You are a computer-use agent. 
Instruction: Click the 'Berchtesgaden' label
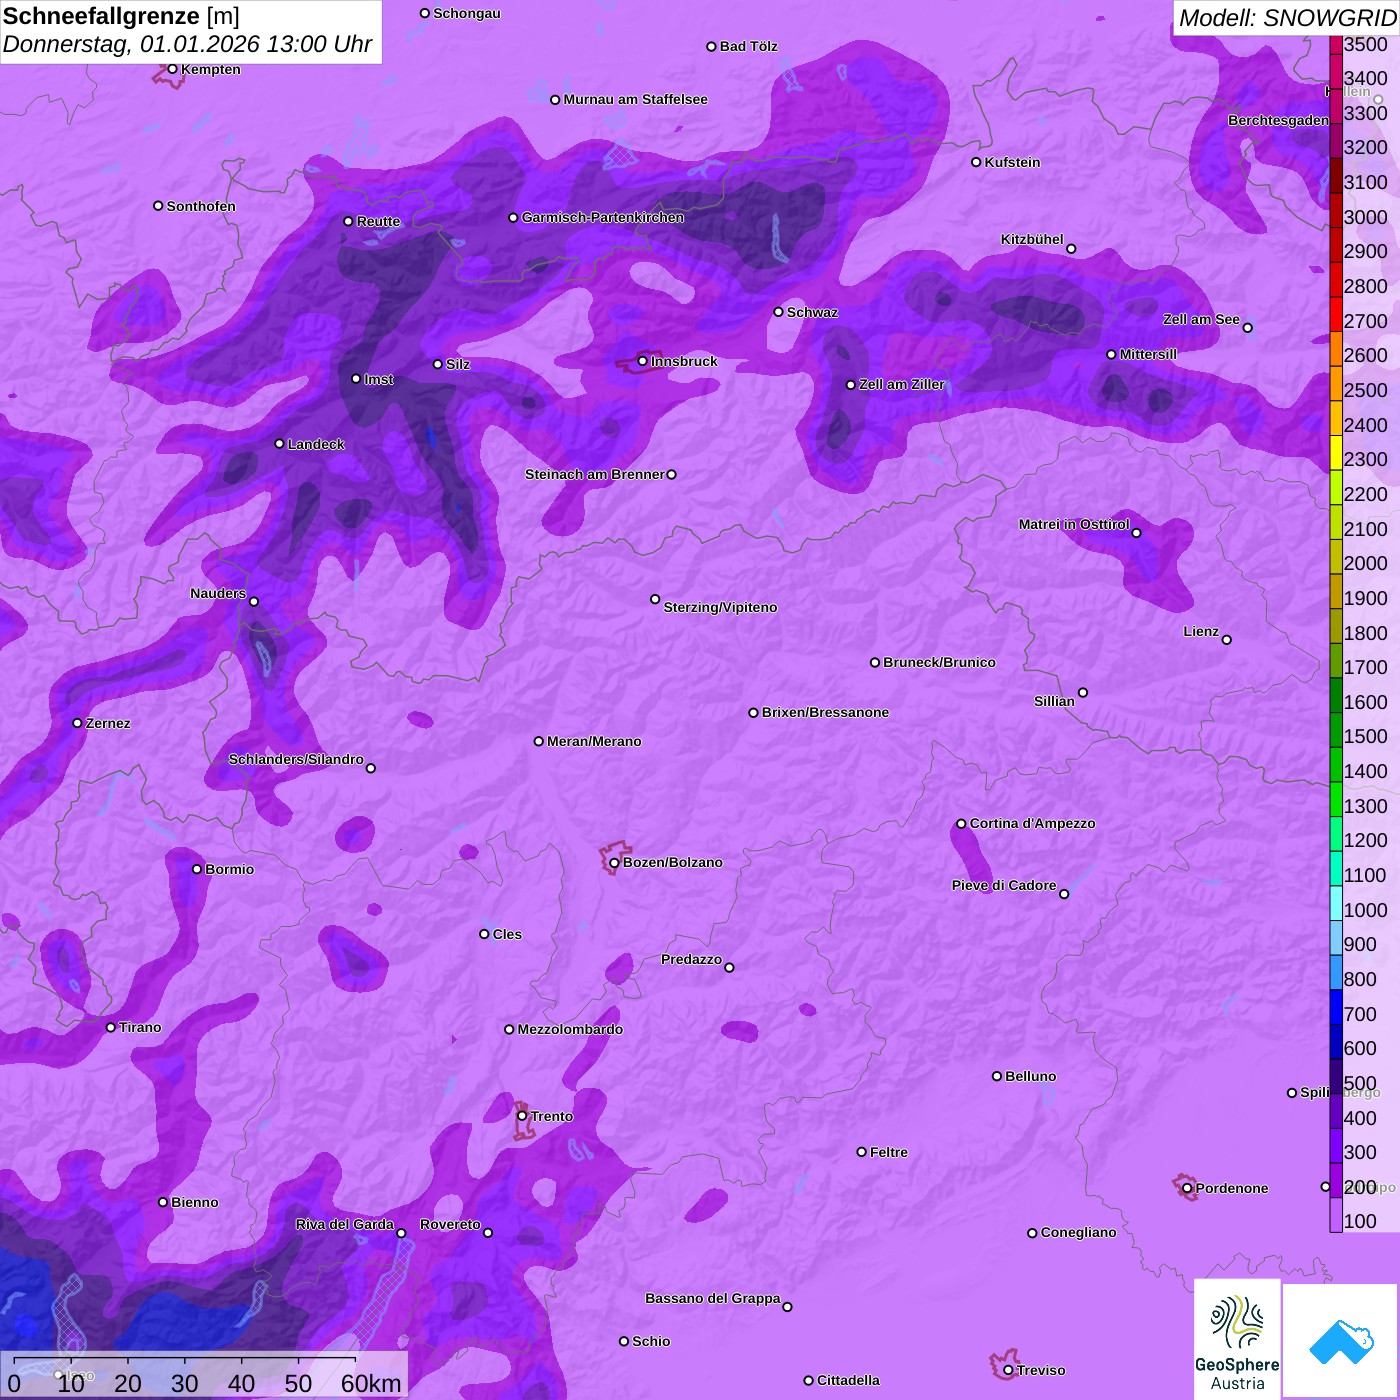(1278, 120)
